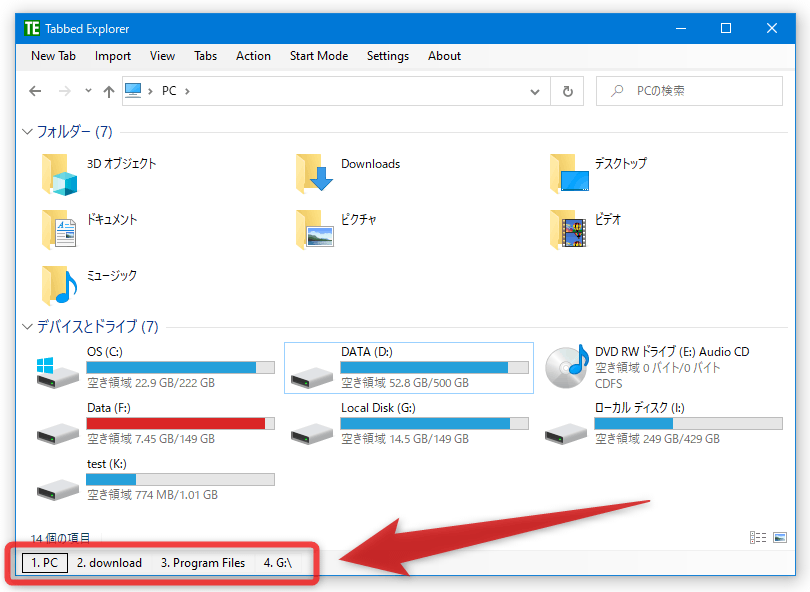Open the Action menu
Image resolution: width=810 pixels, height=592 pixels.
click(253, 56)
